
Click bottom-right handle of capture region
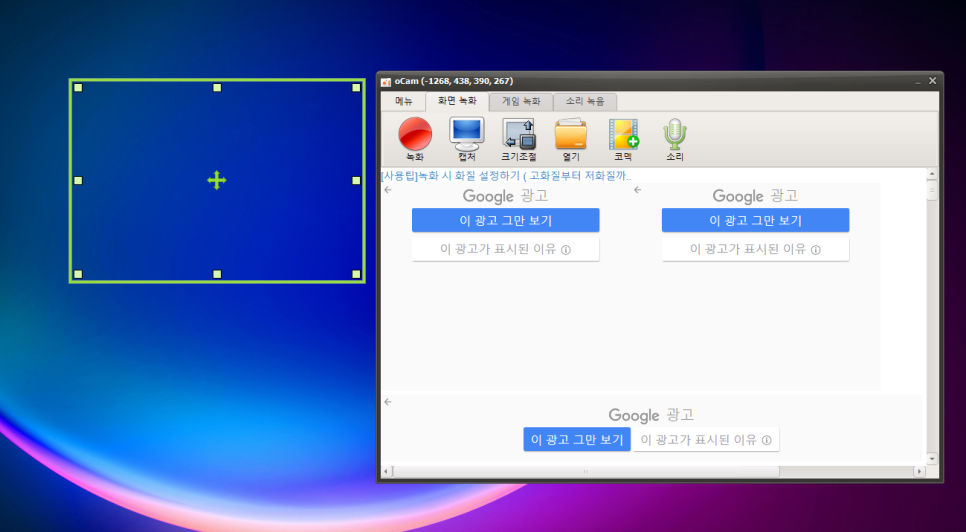[x=356, y=274]
